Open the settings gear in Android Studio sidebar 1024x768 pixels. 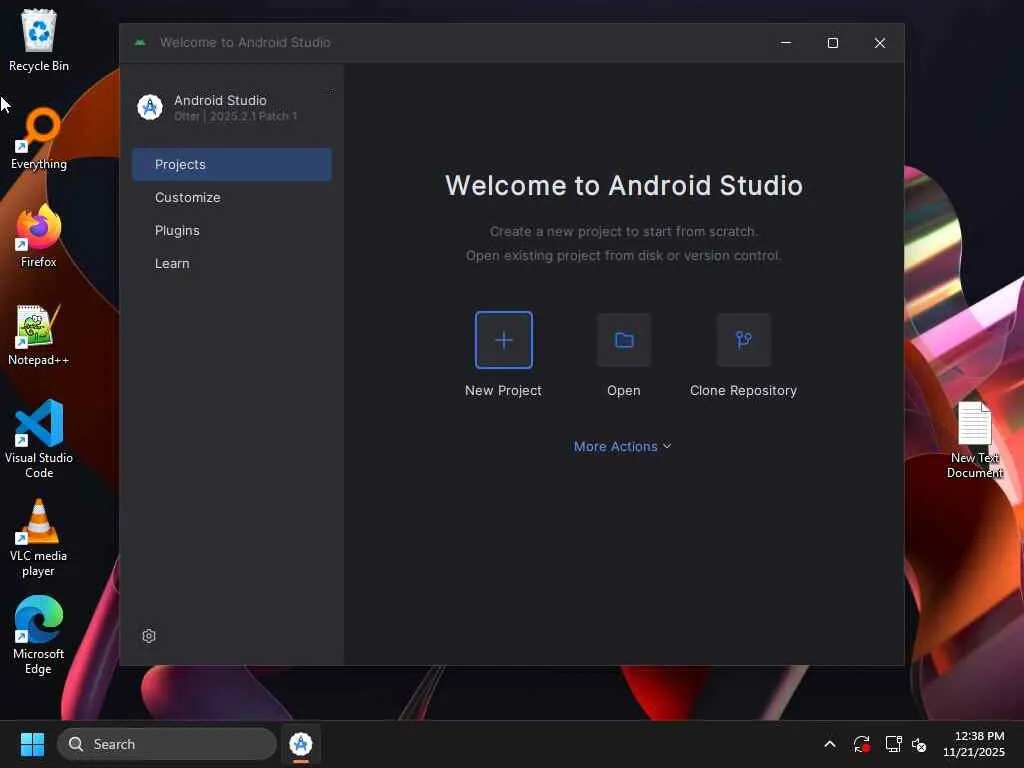pos(149,636)
